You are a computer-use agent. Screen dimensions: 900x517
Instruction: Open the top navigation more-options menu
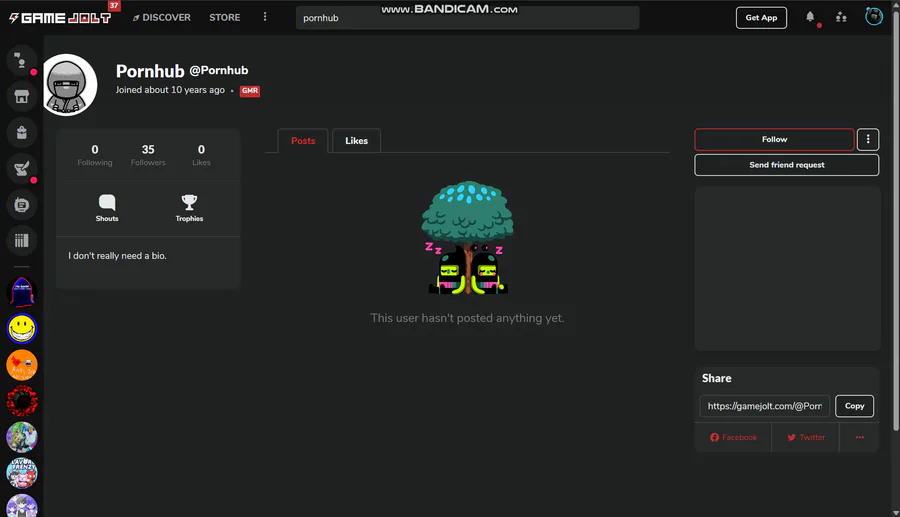265,17
